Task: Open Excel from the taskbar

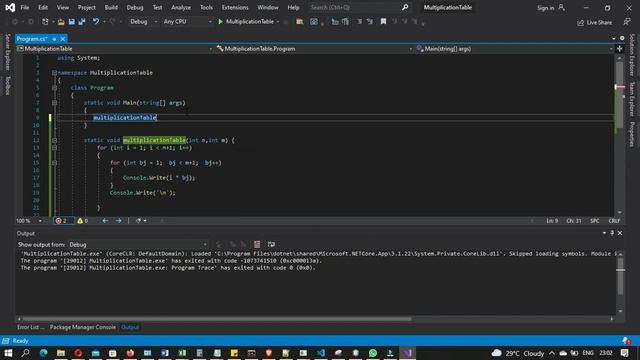Action: (182, 353)
